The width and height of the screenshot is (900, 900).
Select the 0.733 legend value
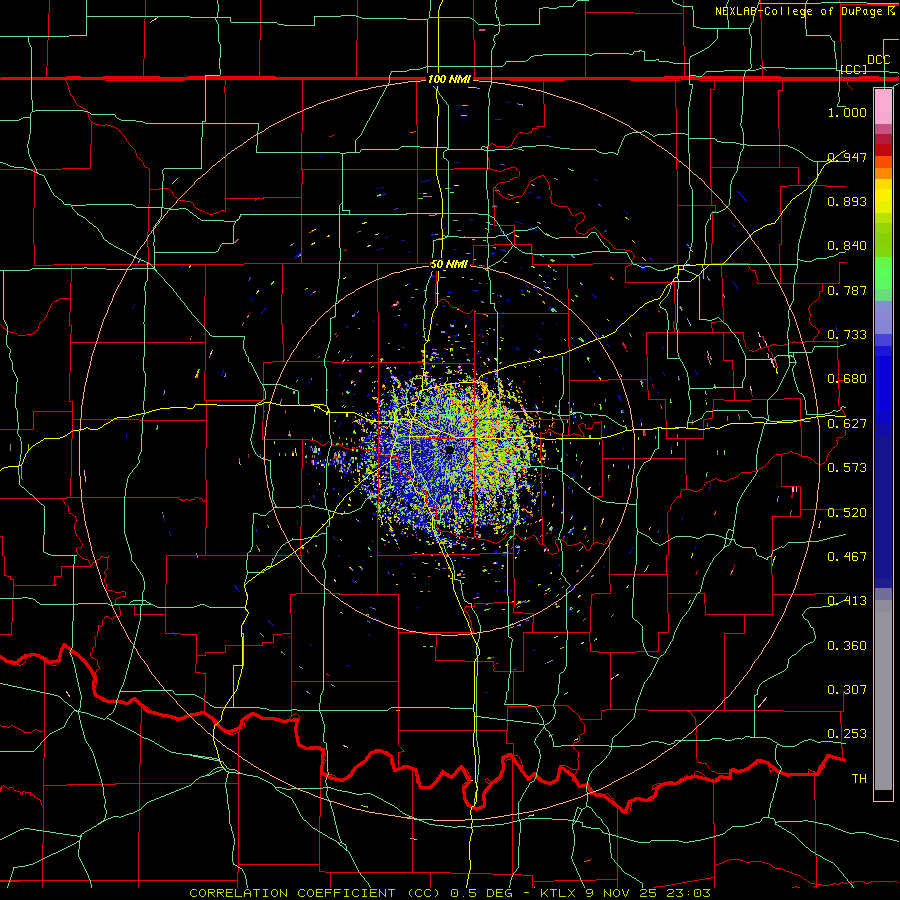tap(847, 335)
